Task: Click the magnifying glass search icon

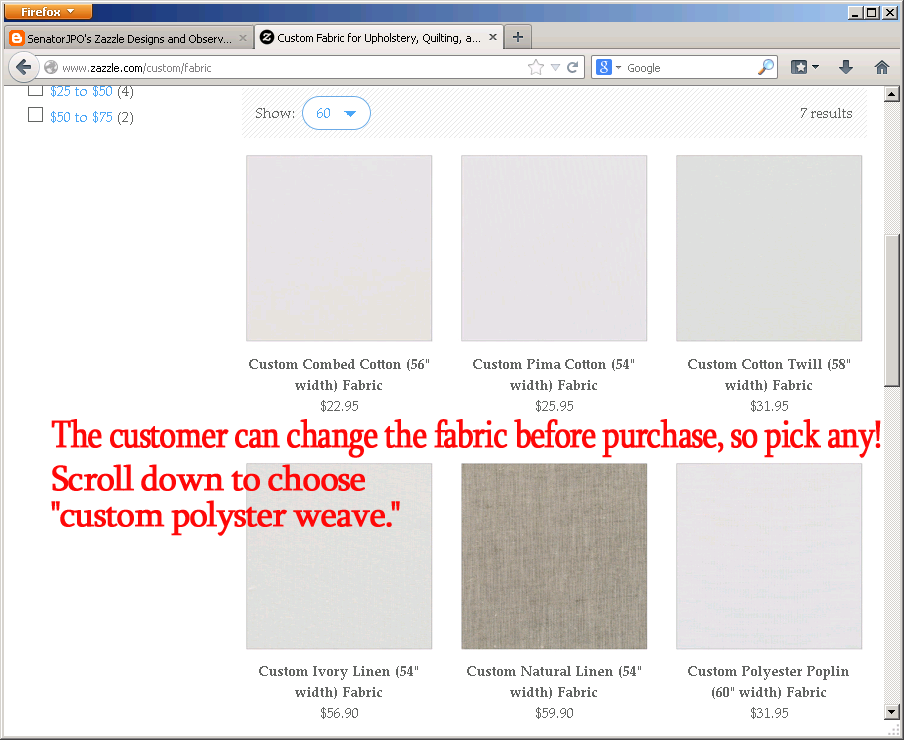Action: [x=766, y=67]
